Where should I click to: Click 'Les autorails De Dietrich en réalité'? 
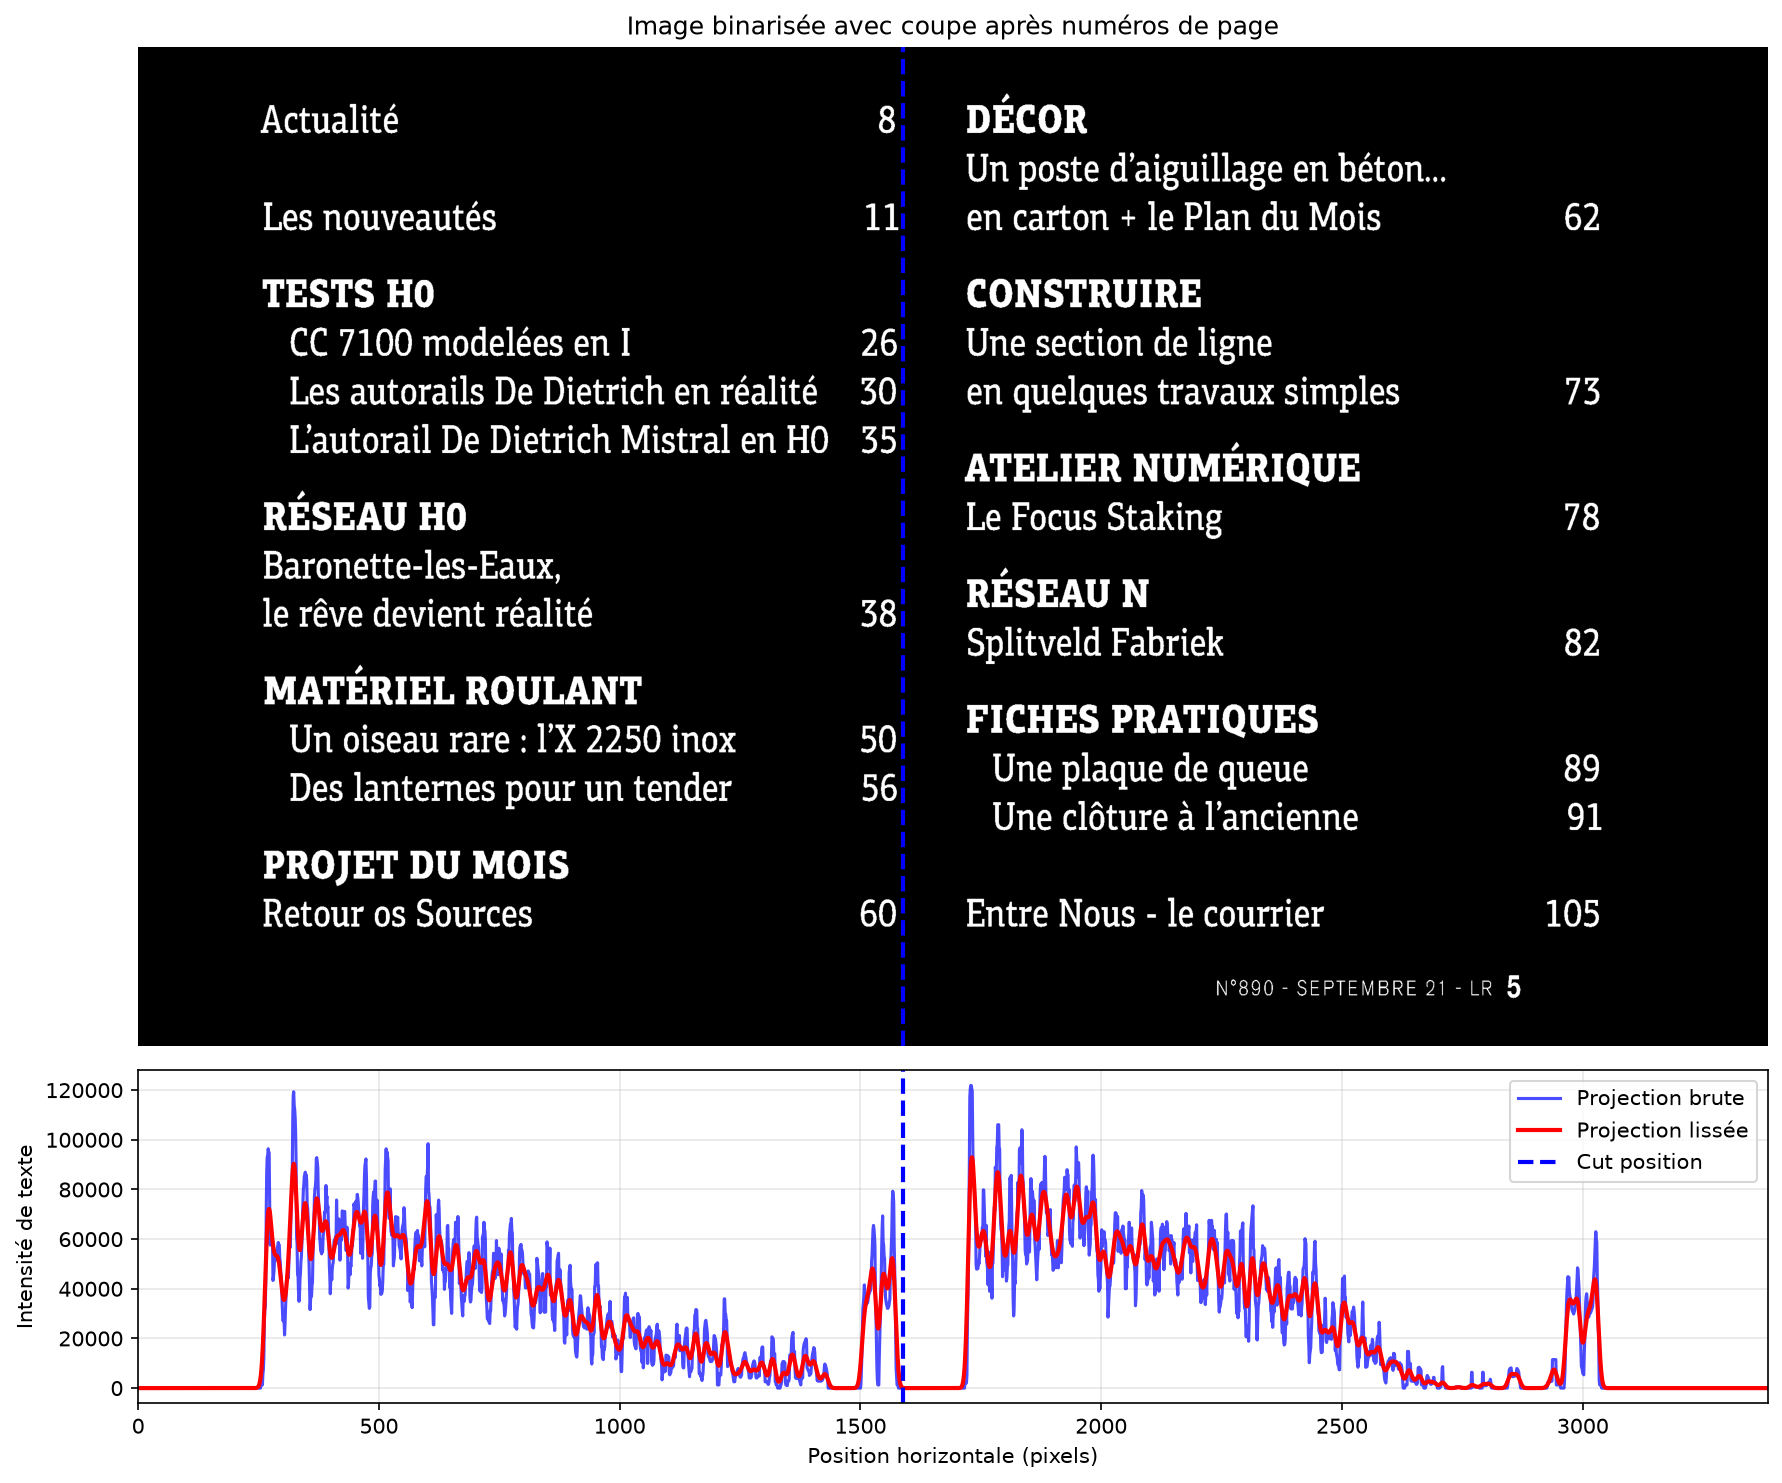point(553,391)
